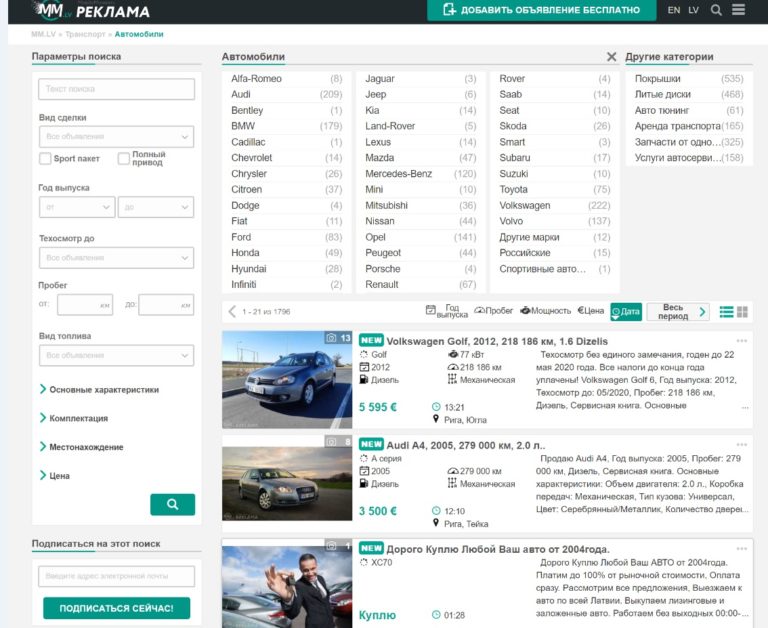Sort listings by Мощность
This screenshot has width=768, height=628.
coord(545,311)
